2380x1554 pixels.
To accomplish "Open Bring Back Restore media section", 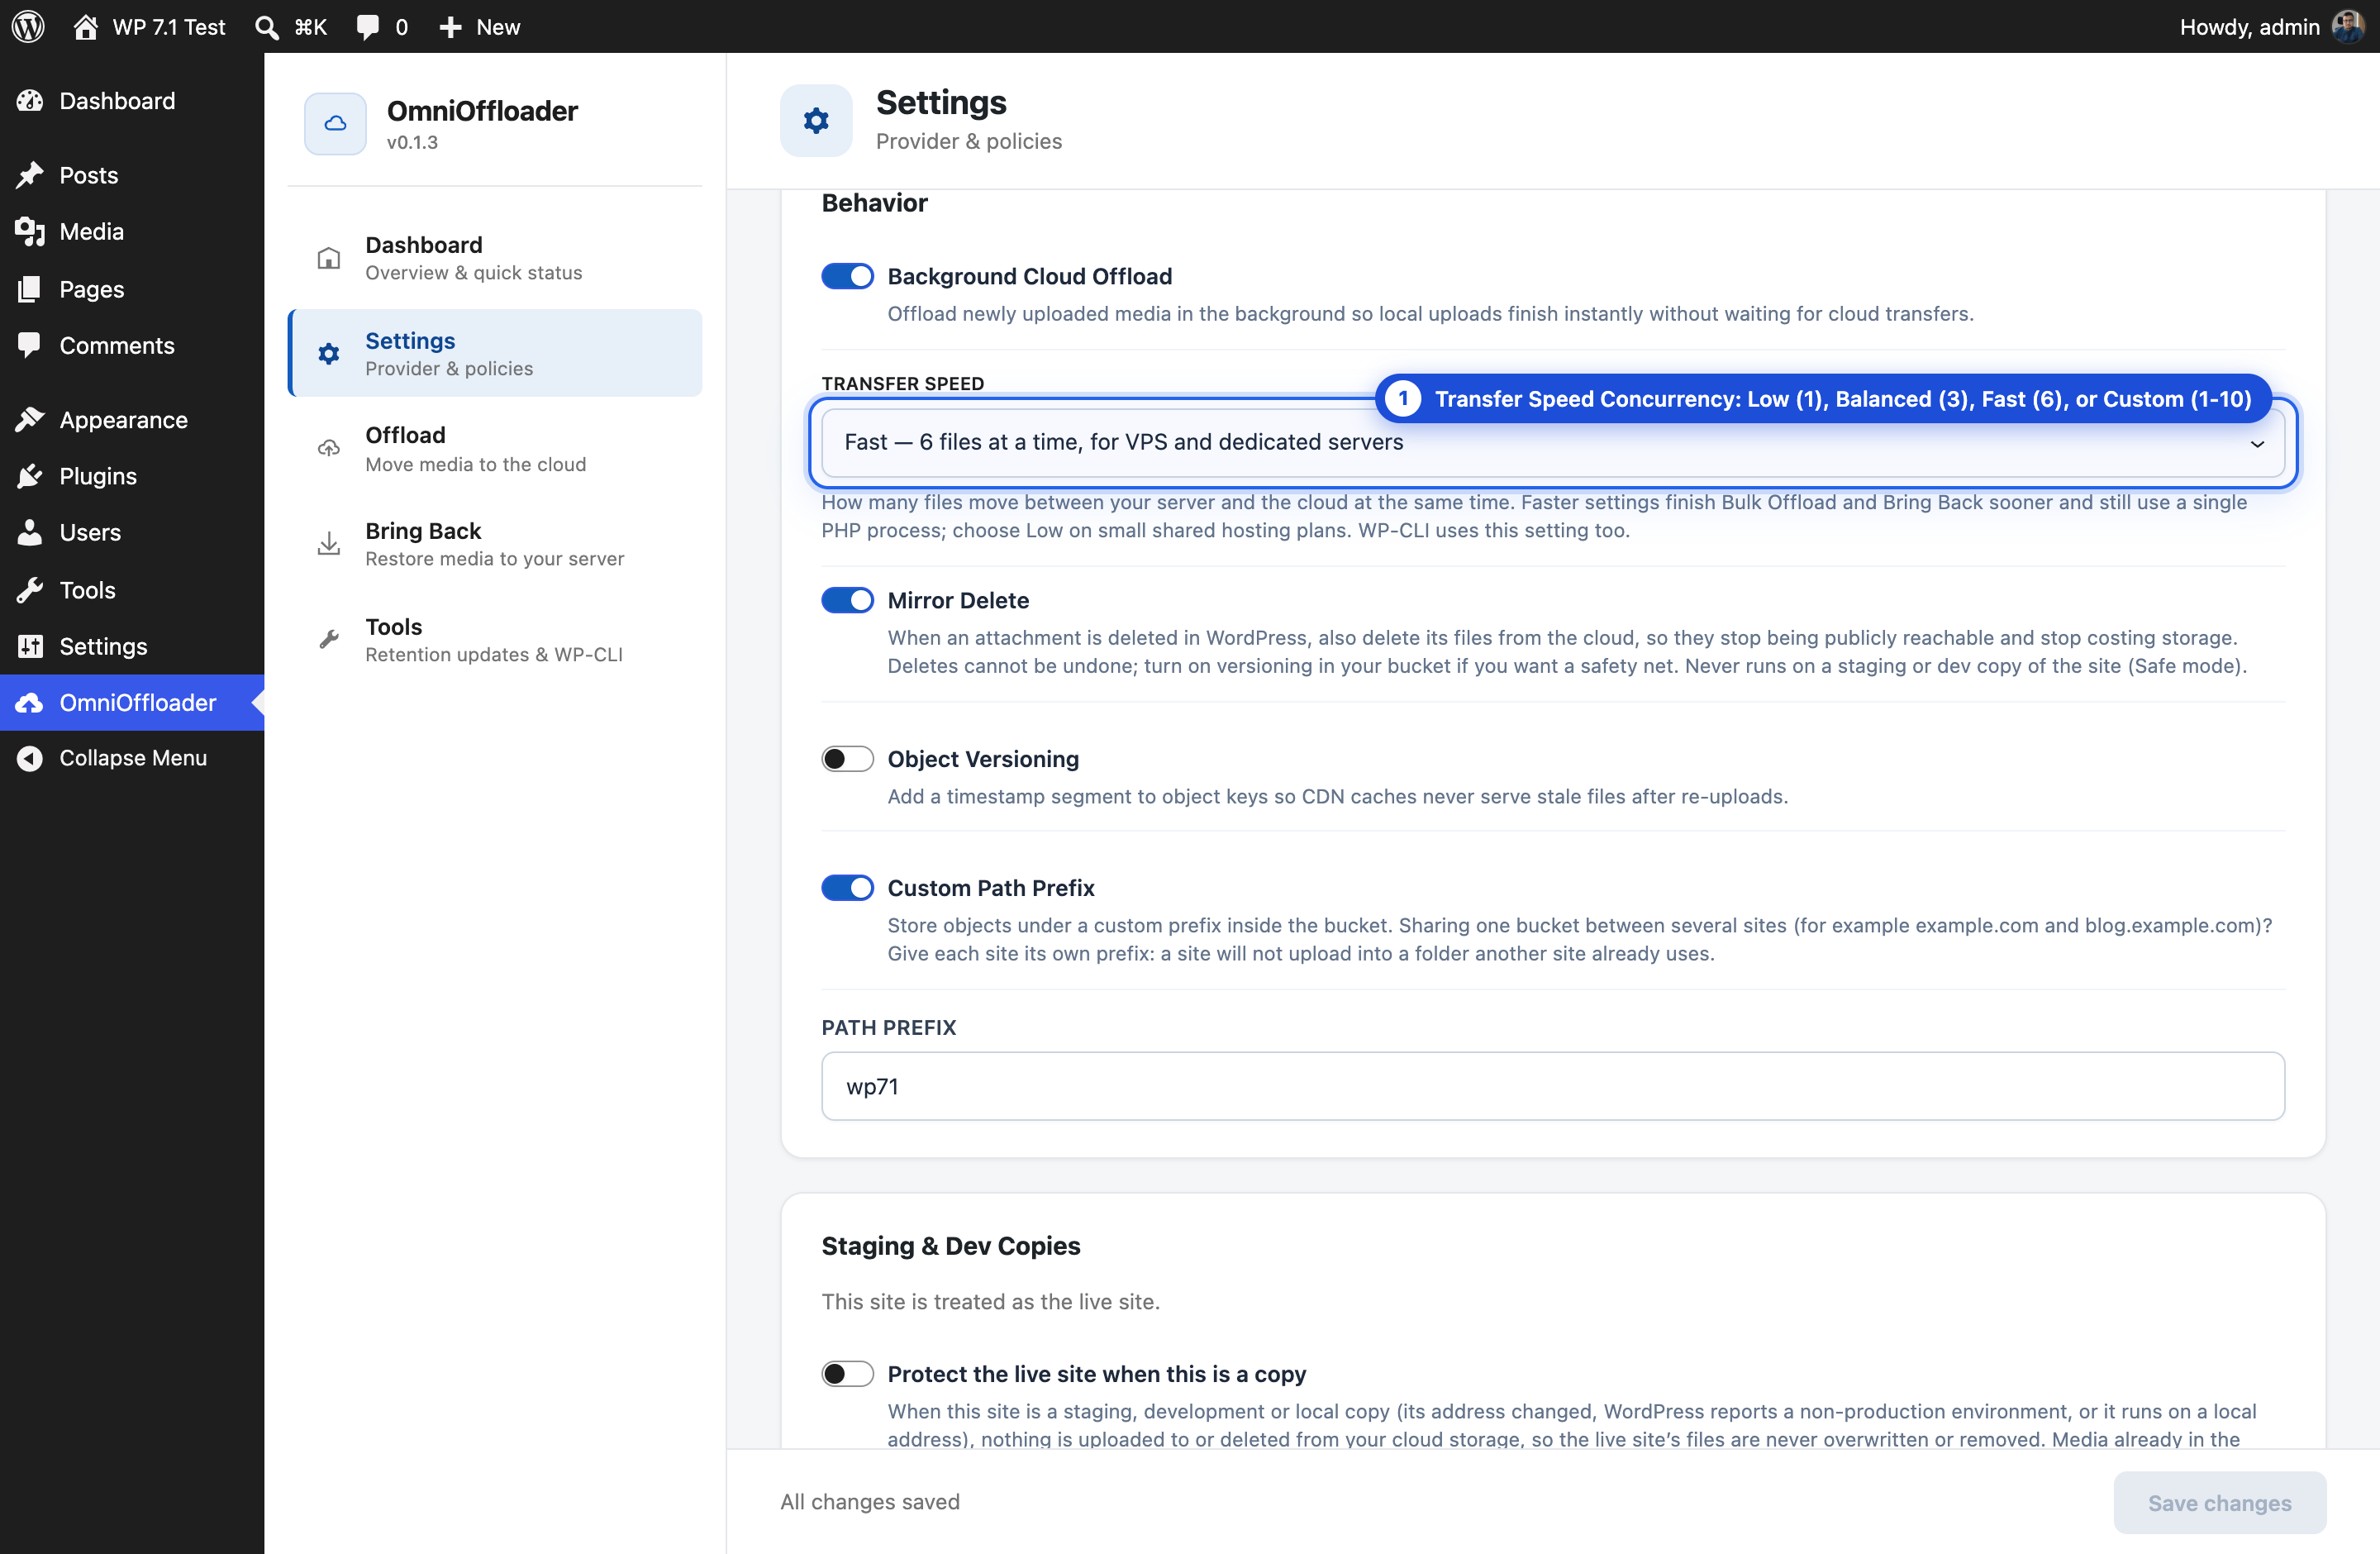I will (x=495, y=544).
